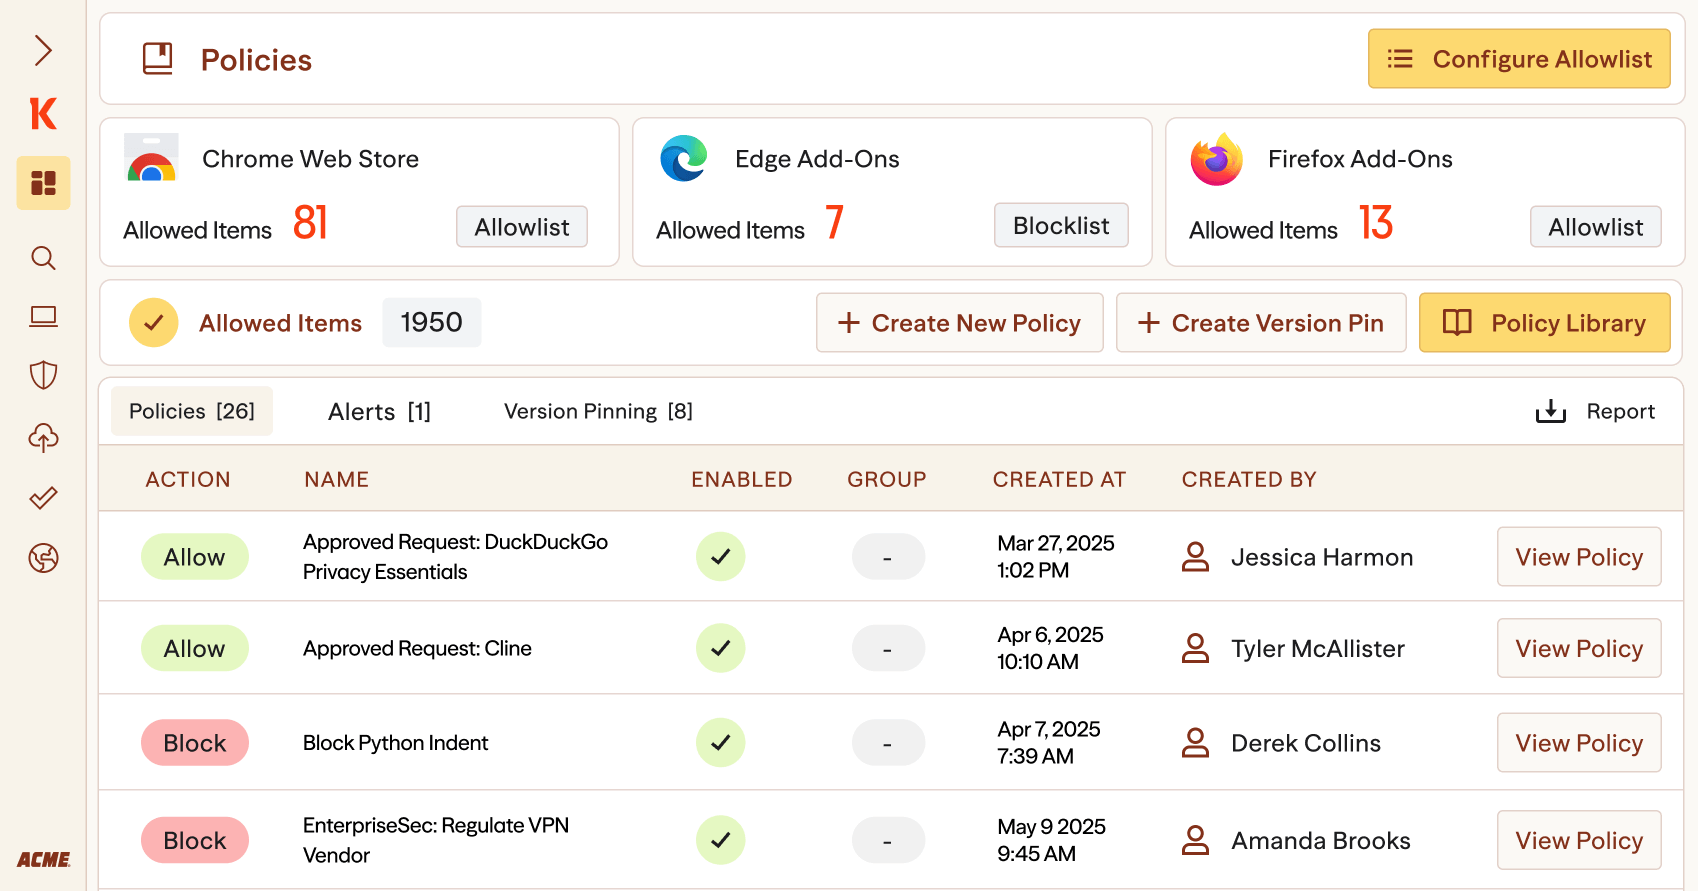
Task: View policy created by Derek Collins
Action: point(1579,743)
